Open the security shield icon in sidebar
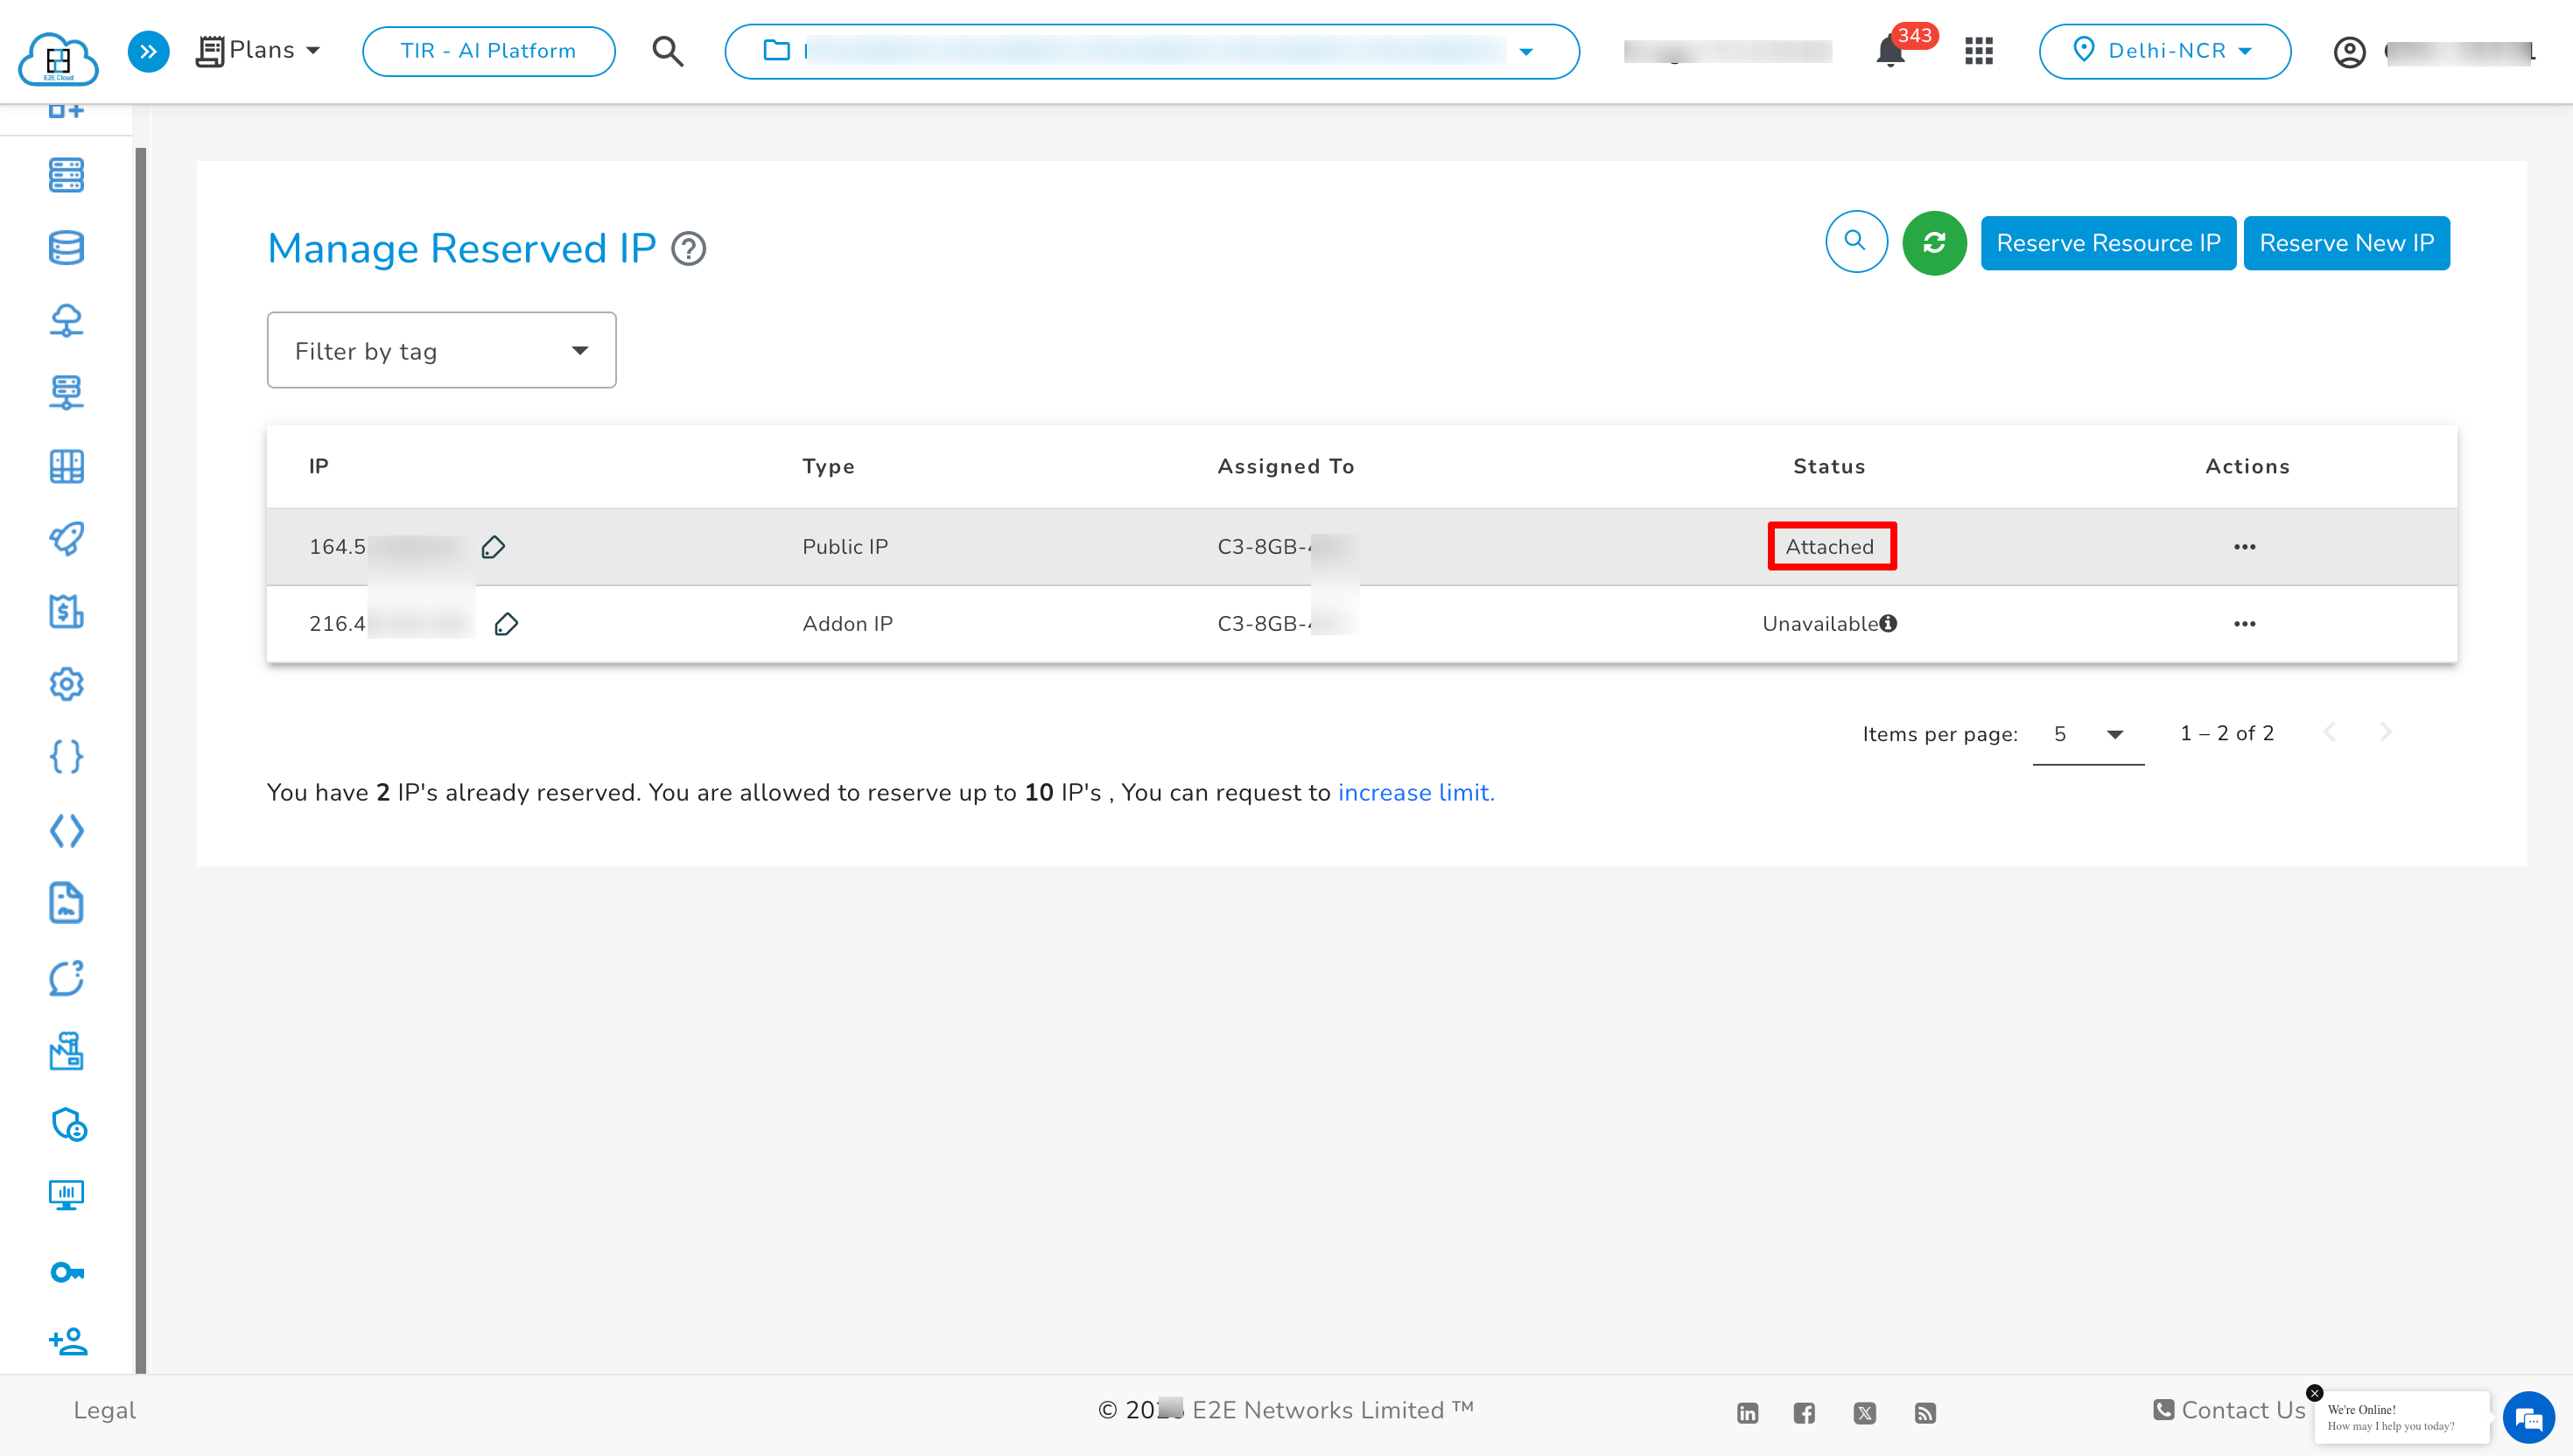This screenshot has width=2573, height=1456. coord(66,1124)
